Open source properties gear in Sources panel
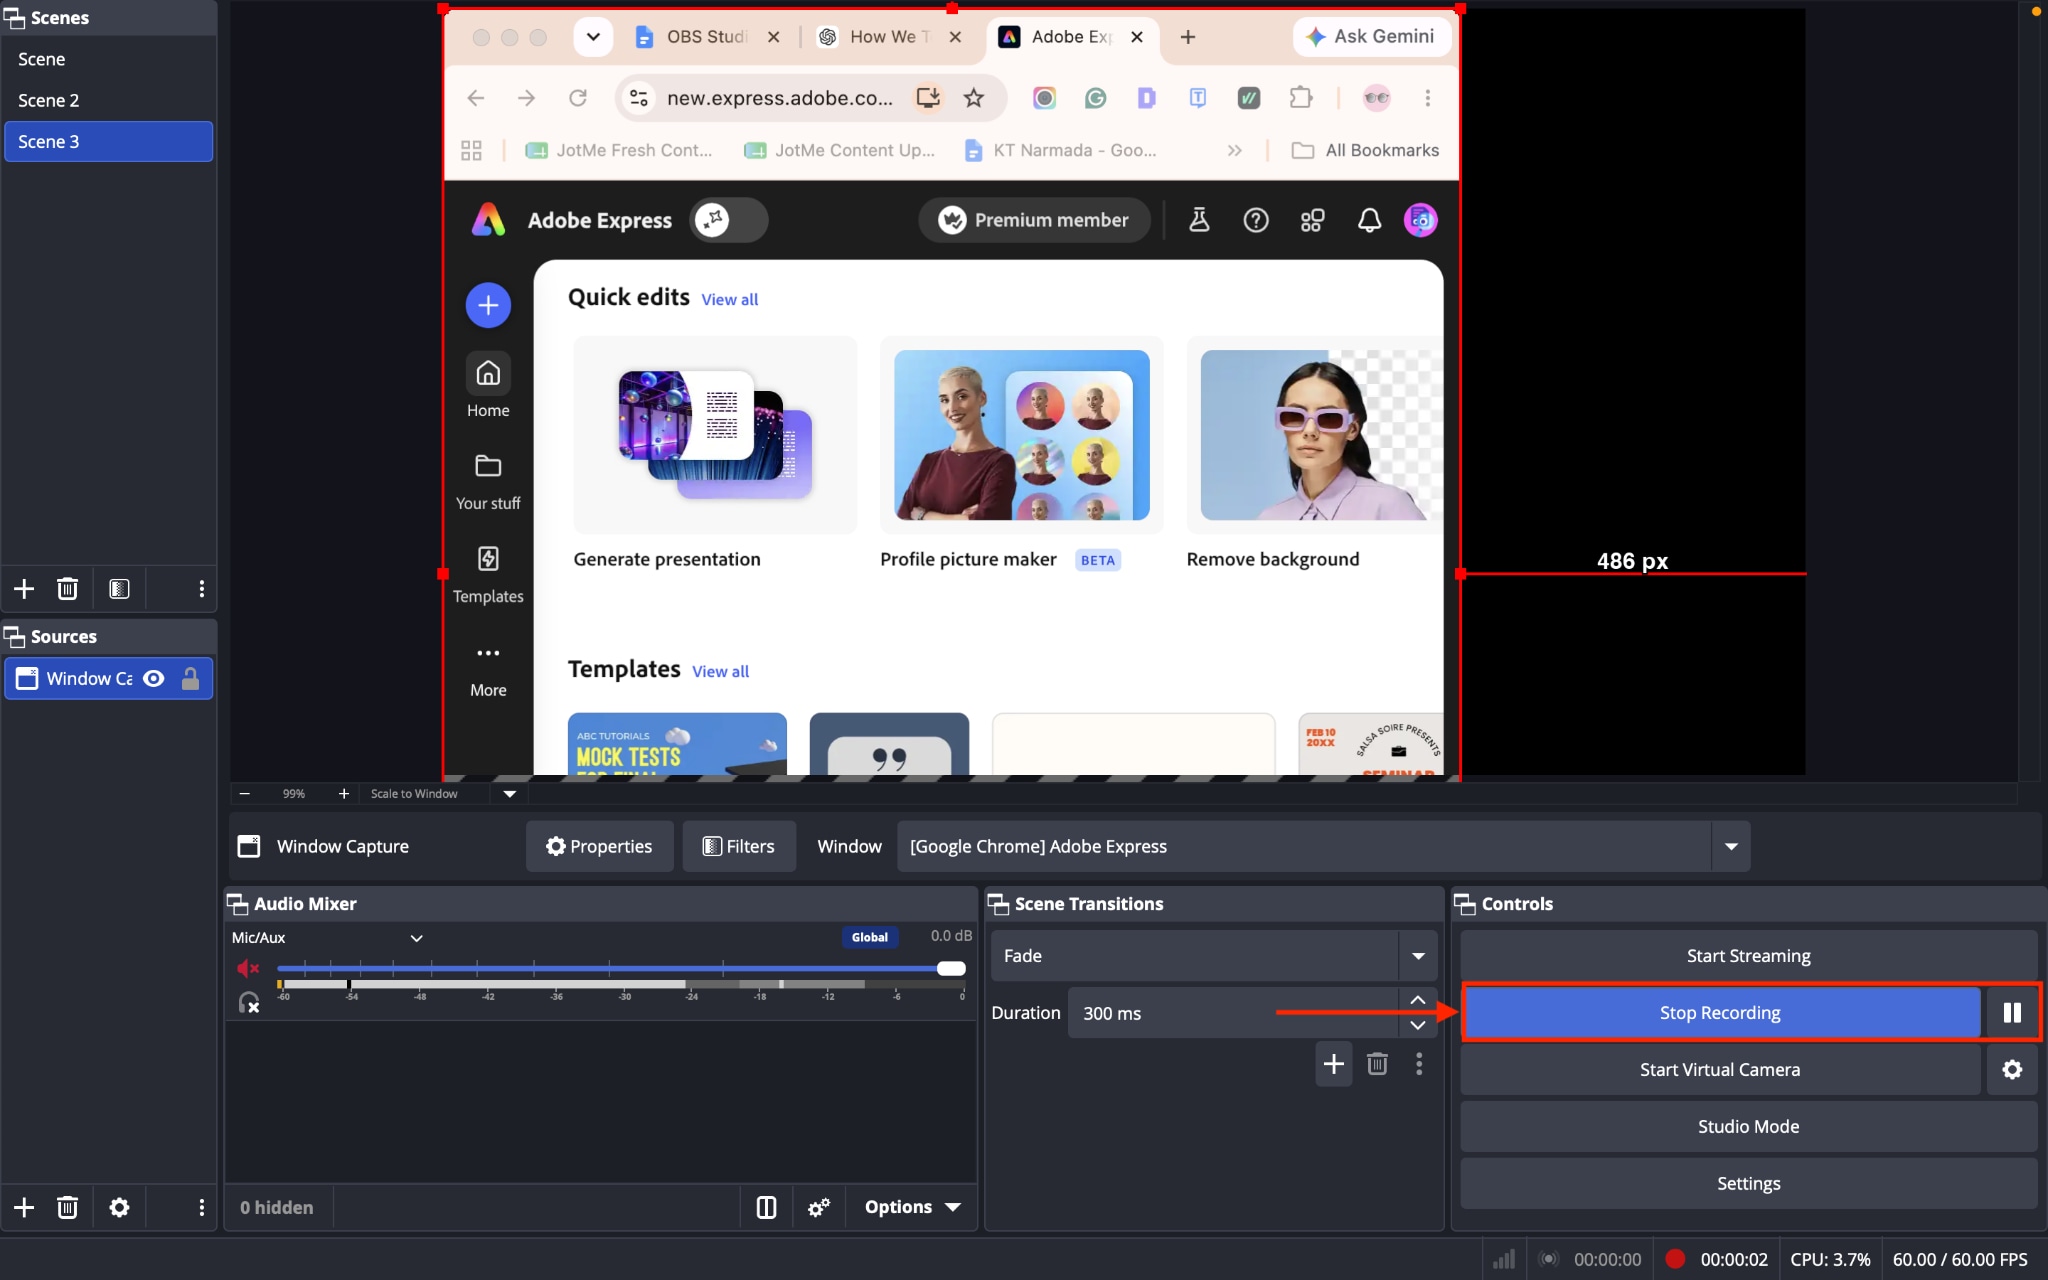This screenshot has height=1280, width=2048. (x=119, y=1207)
